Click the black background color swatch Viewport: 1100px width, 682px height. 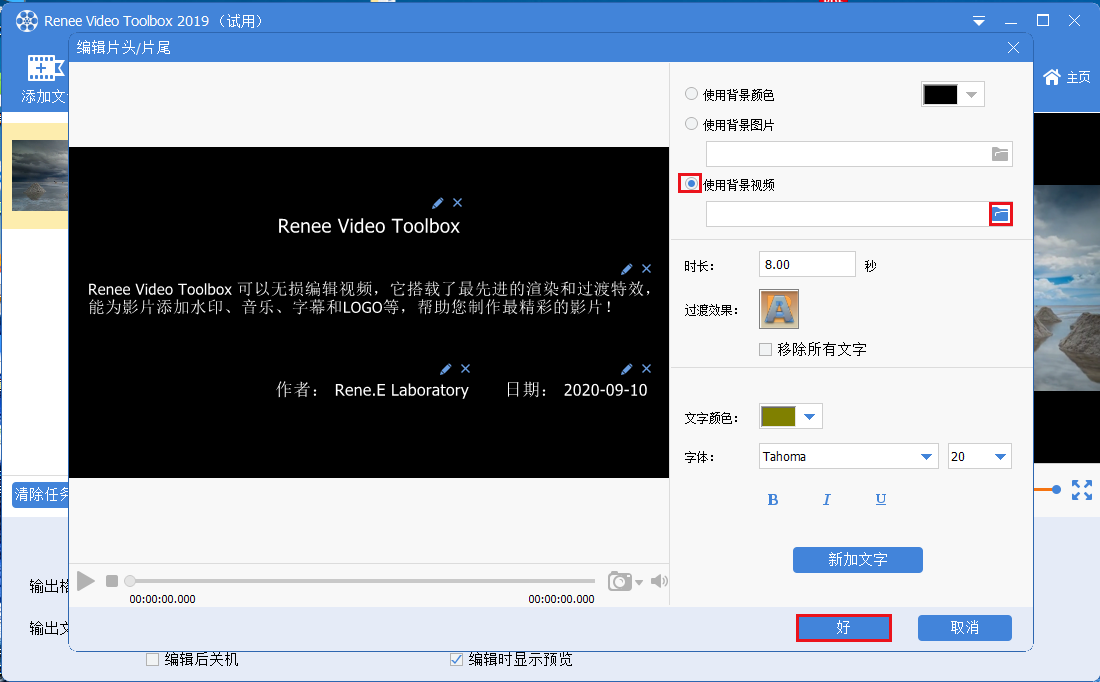941,95
